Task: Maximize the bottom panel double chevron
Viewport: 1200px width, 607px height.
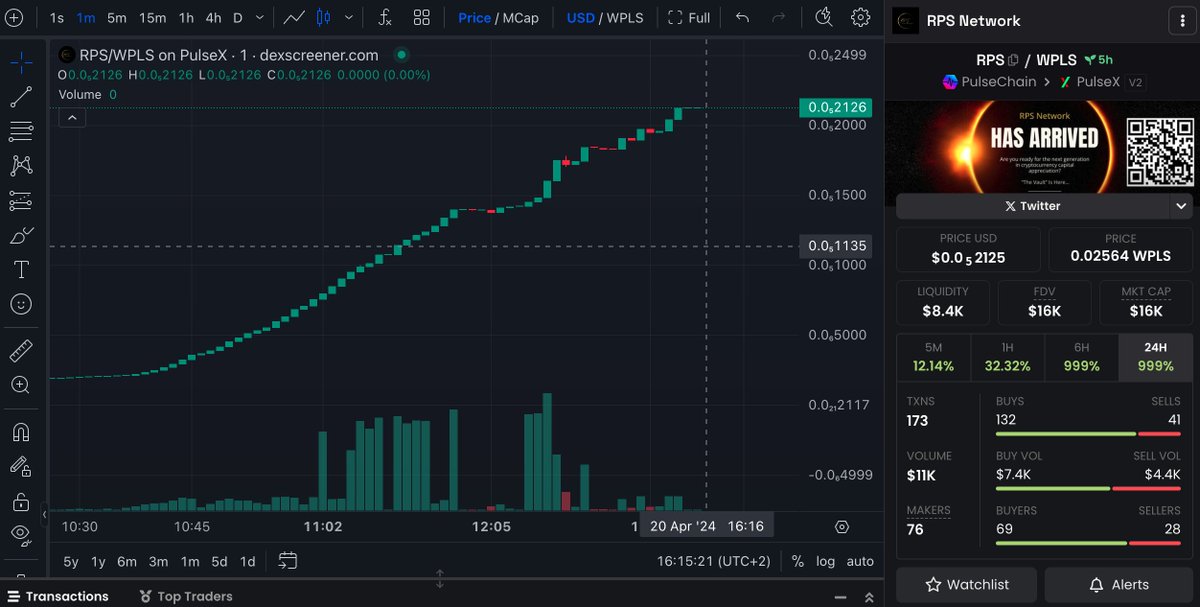Action: (869, 597)
